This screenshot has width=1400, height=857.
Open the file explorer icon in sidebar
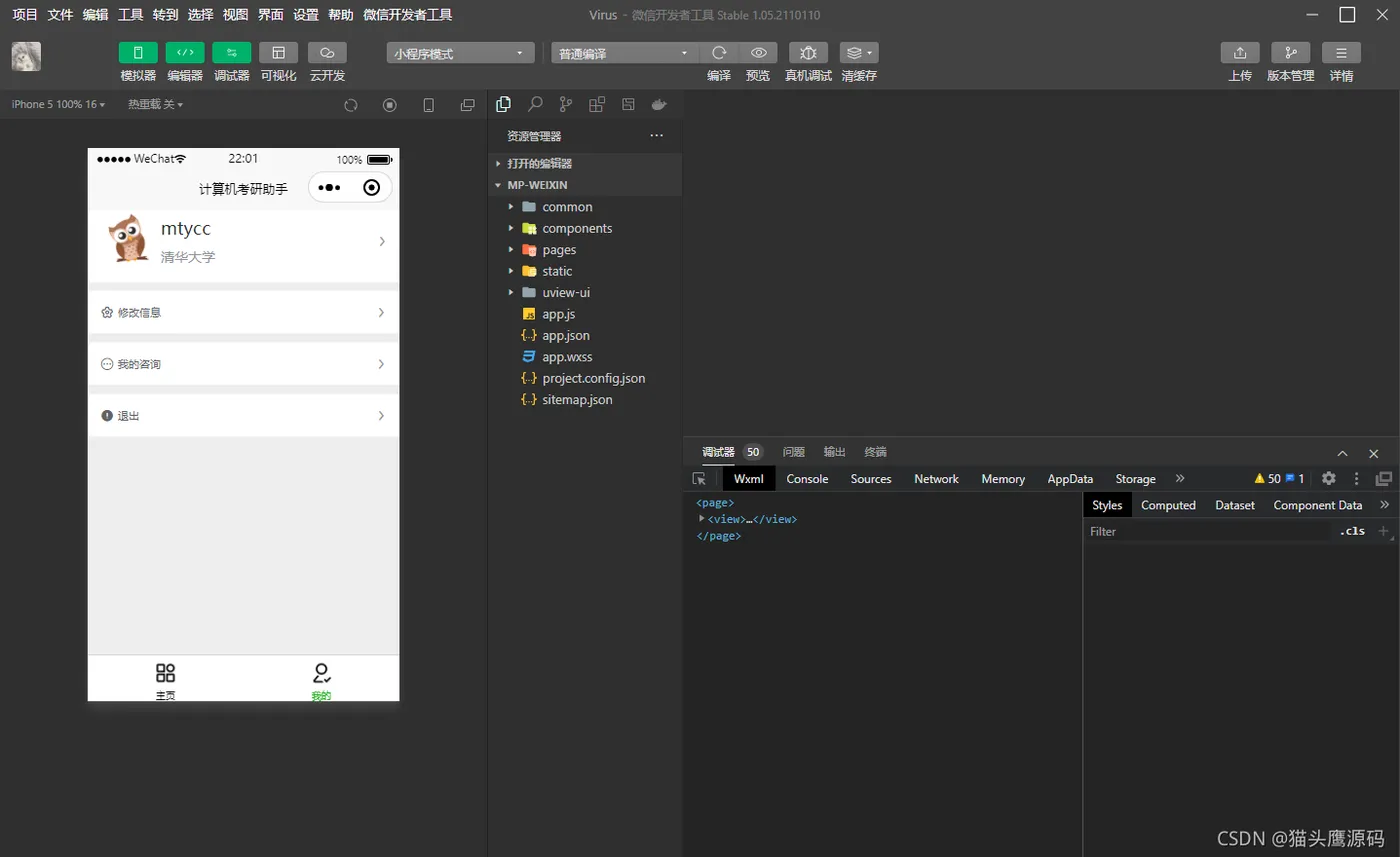click(504, 104)
